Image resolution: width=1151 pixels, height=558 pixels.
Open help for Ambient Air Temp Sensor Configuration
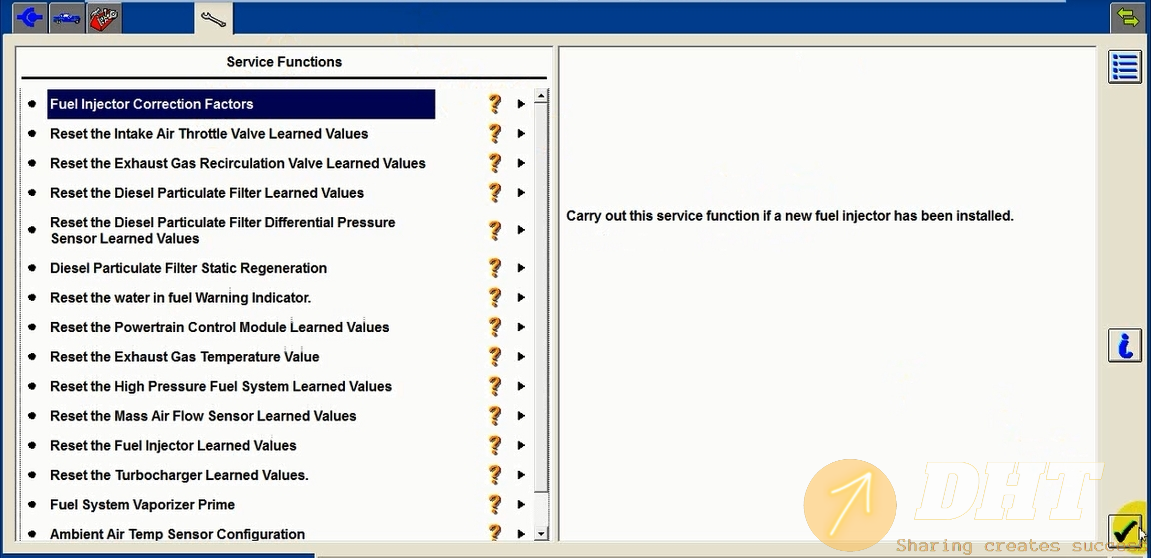(x=495, y=533)
